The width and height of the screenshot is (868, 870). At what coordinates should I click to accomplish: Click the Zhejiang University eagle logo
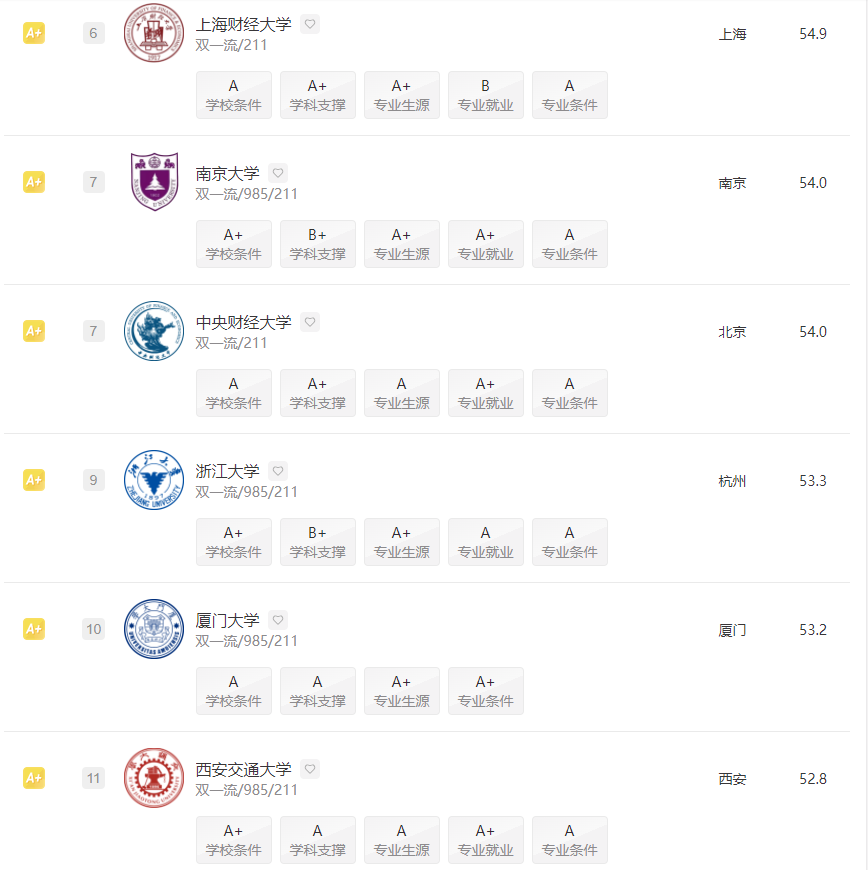[x=154, y=480]
